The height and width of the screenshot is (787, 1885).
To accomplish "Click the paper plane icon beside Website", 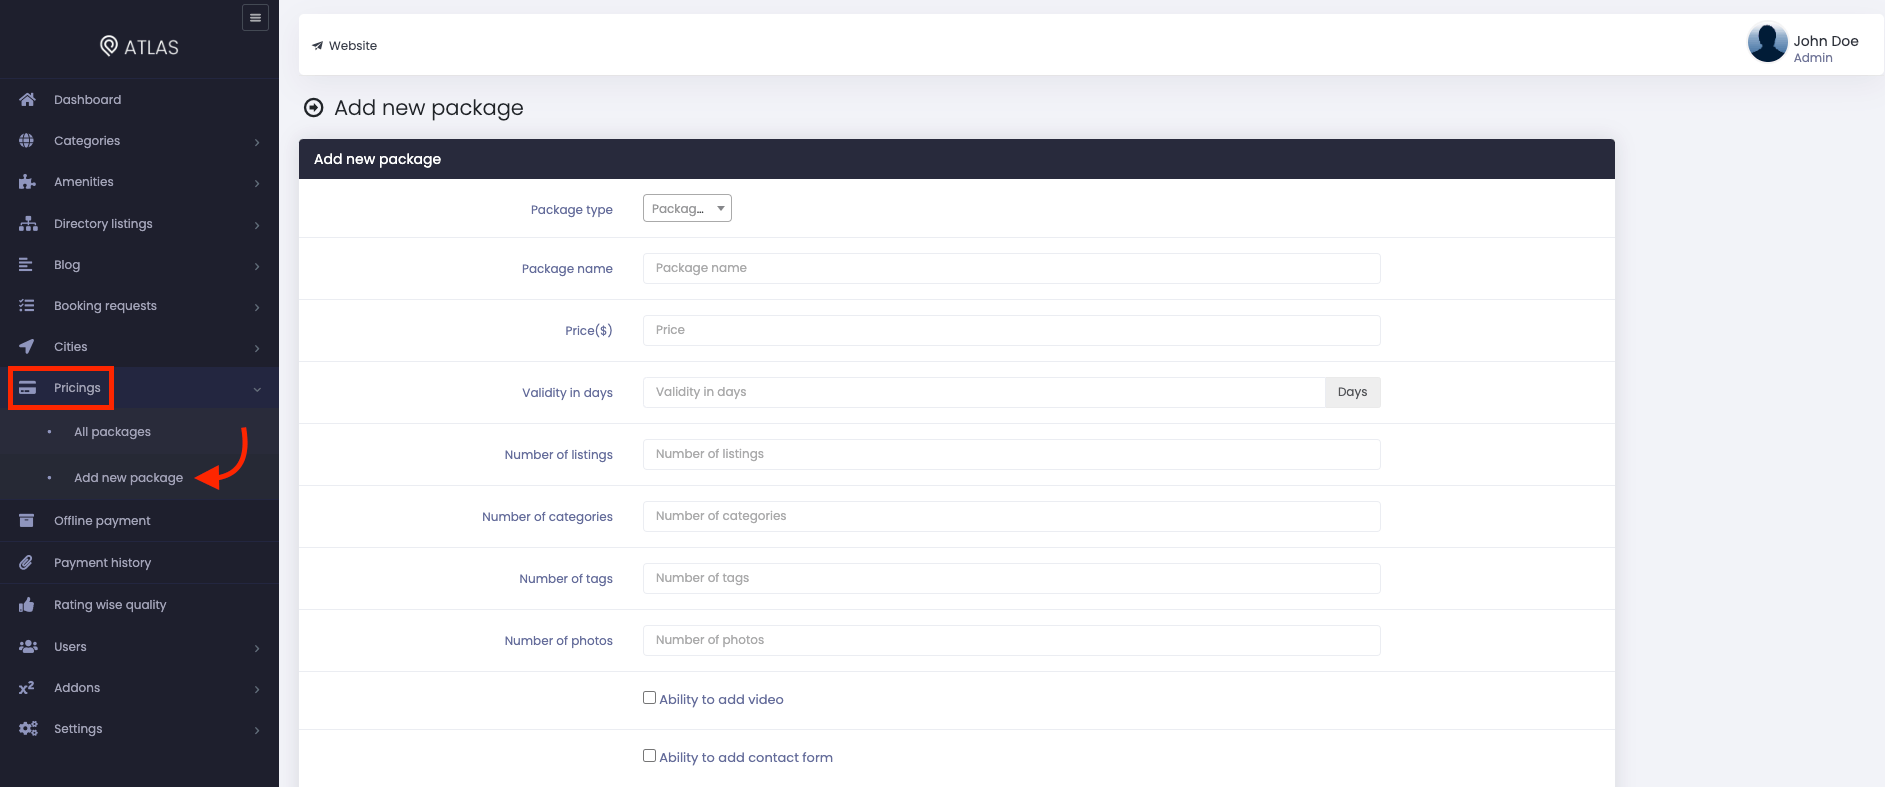I will click(x=317, y=46).
